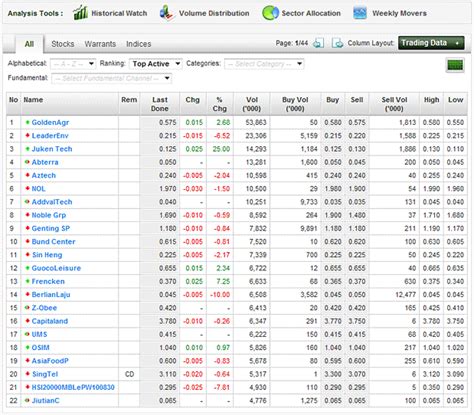Sort by the % Chg column header

tap(220, 104)
